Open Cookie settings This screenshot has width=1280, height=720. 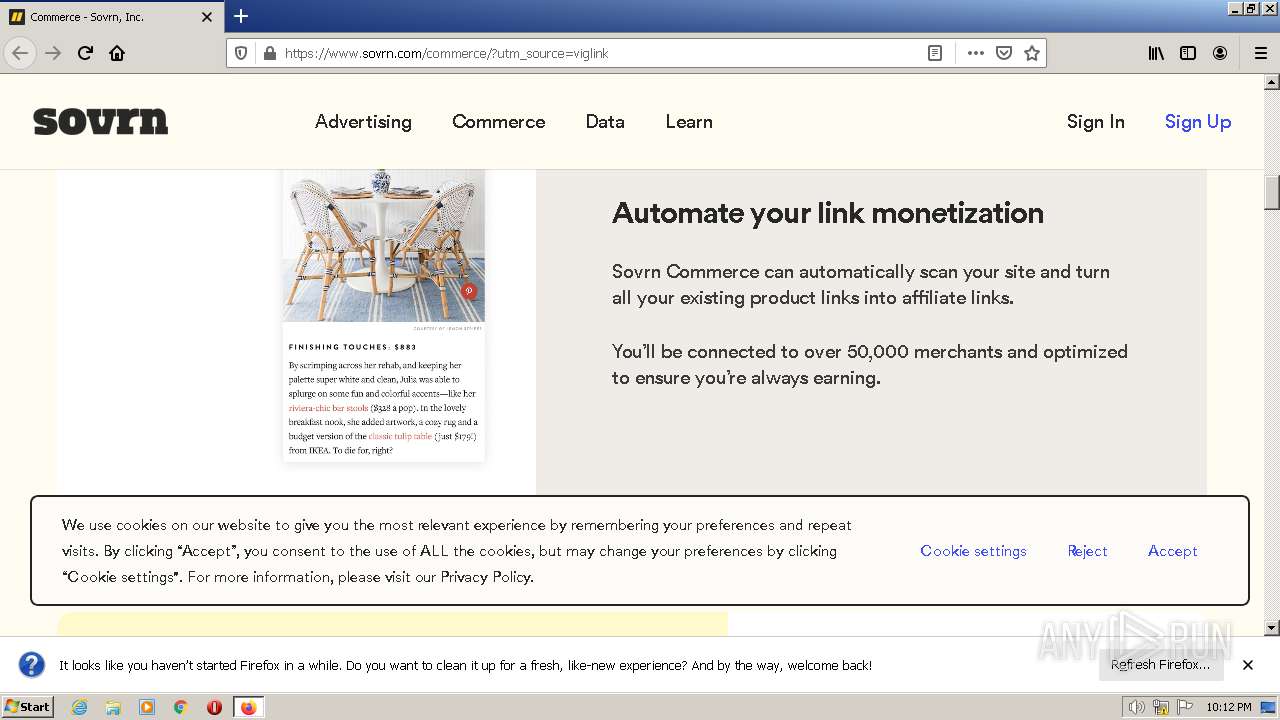[973, 551]
